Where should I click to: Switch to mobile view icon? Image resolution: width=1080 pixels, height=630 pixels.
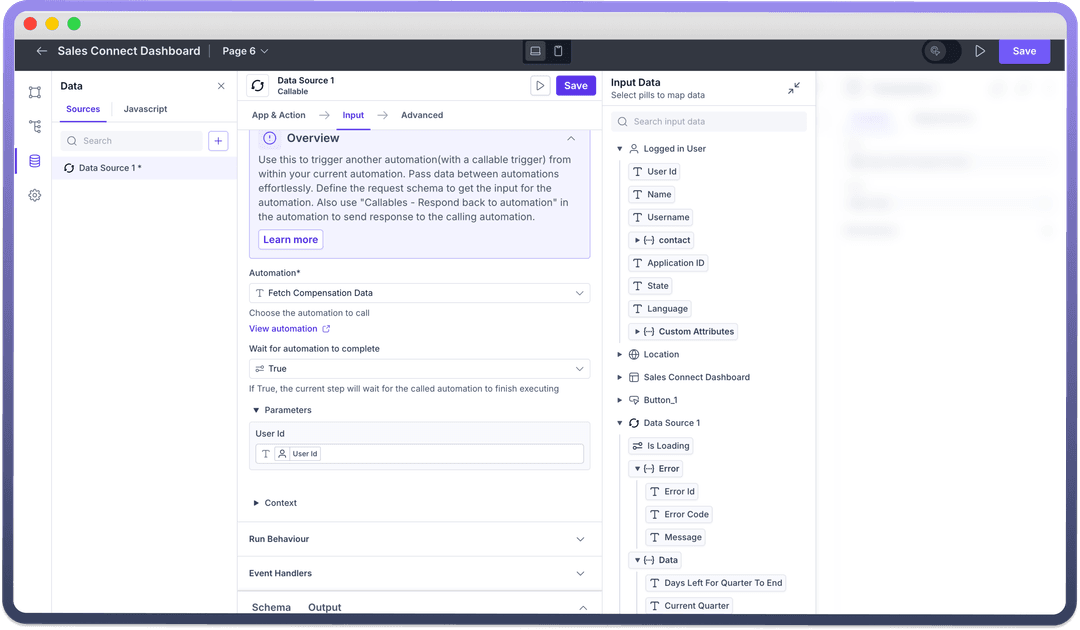(559, 51)
